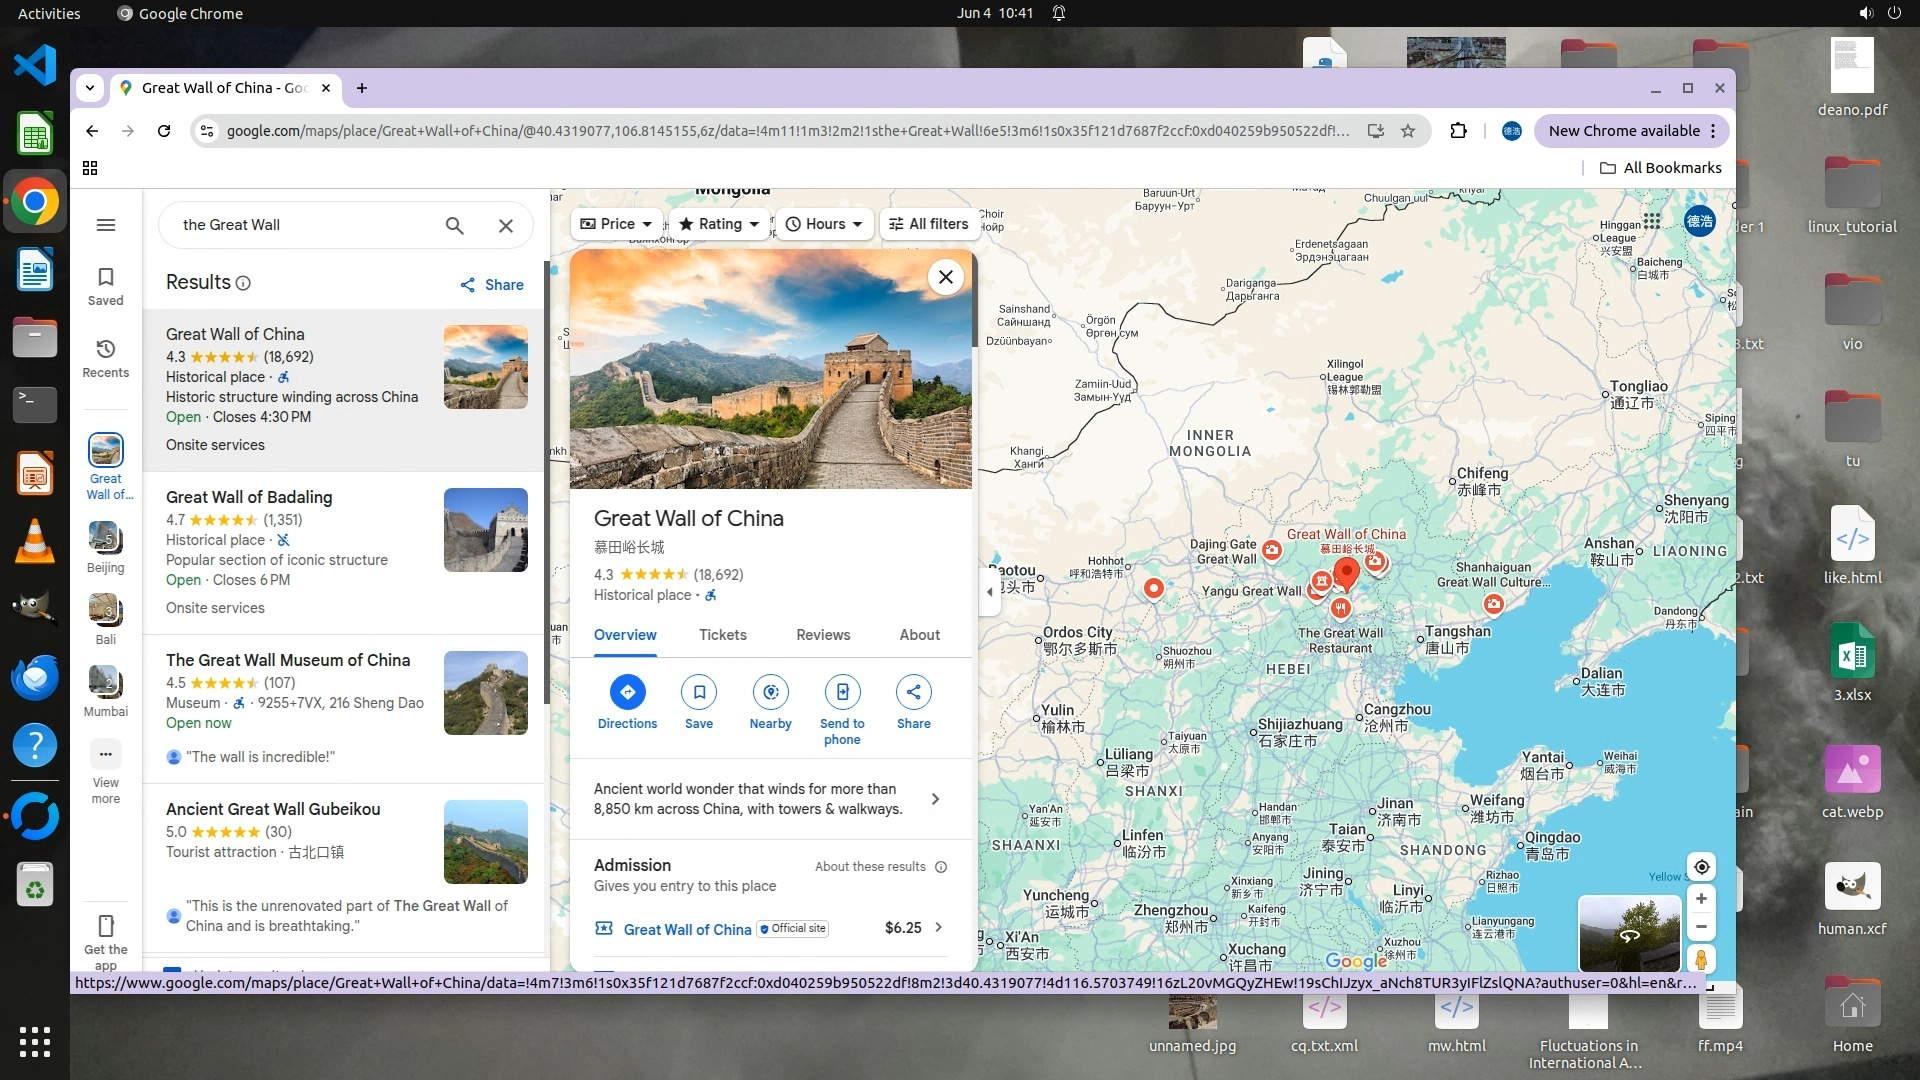The image size is (1920, 1080).
Task: Click Send to phone icon
Action: 842,692
